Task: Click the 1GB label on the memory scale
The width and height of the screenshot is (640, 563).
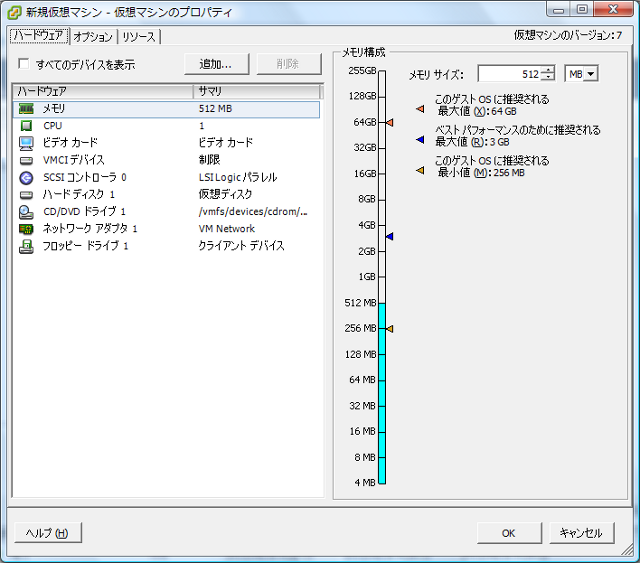Action: (x=367, y=277)
